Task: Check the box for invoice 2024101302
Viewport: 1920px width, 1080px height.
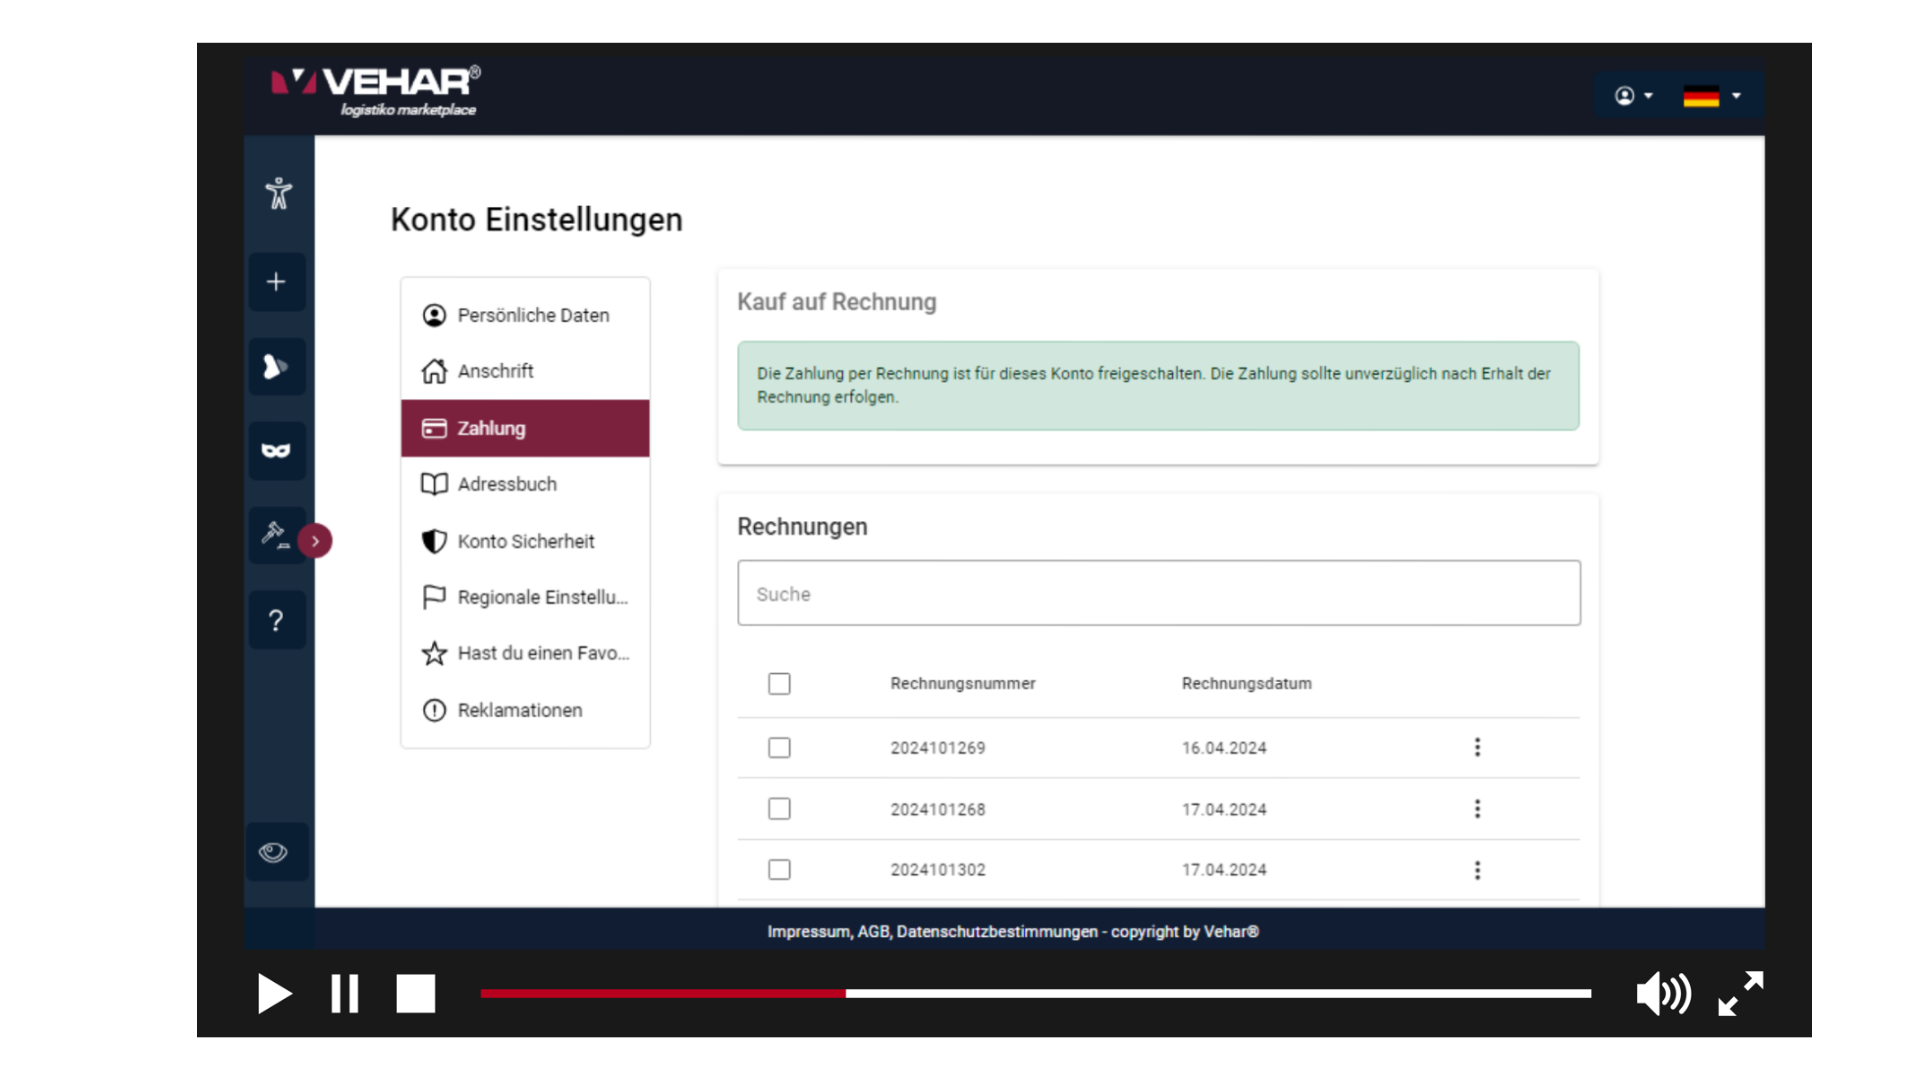Action: coord(779,870)
